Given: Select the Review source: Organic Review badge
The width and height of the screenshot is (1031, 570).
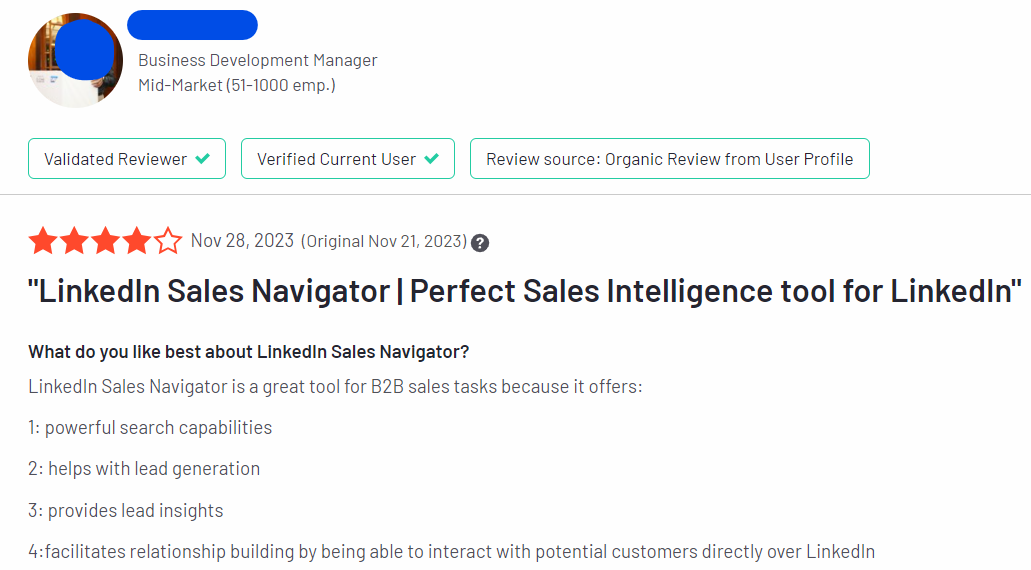Looking at the screenshot, I should (x=669, y=159).
